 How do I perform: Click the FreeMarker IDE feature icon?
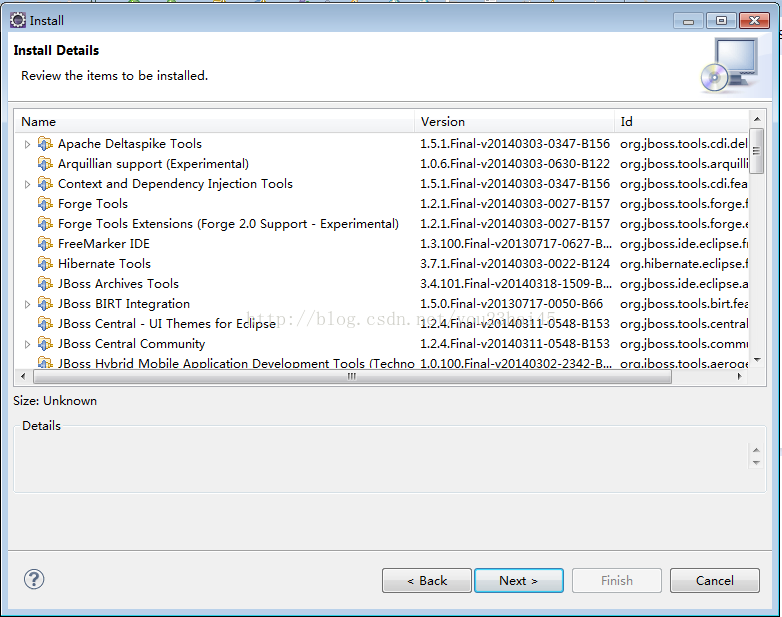[x=45, y=243]
